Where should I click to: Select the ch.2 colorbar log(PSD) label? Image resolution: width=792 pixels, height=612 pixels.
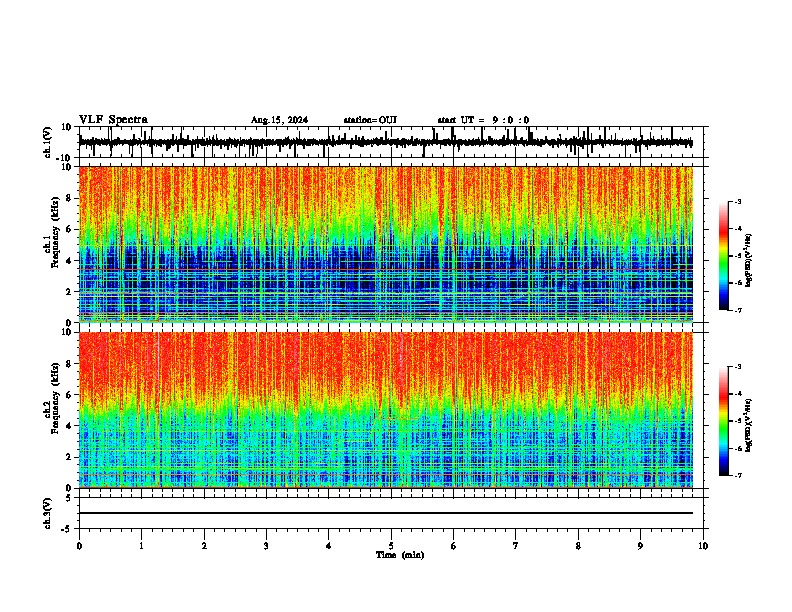point(749,425)
